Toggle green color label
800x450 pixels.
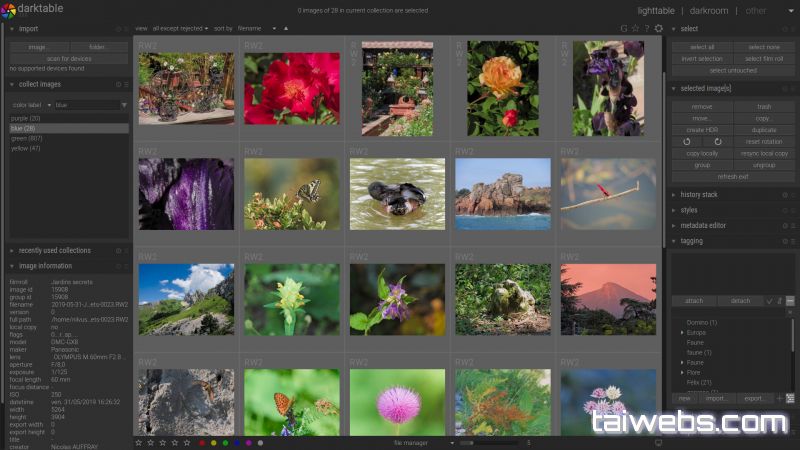(225, 442)
